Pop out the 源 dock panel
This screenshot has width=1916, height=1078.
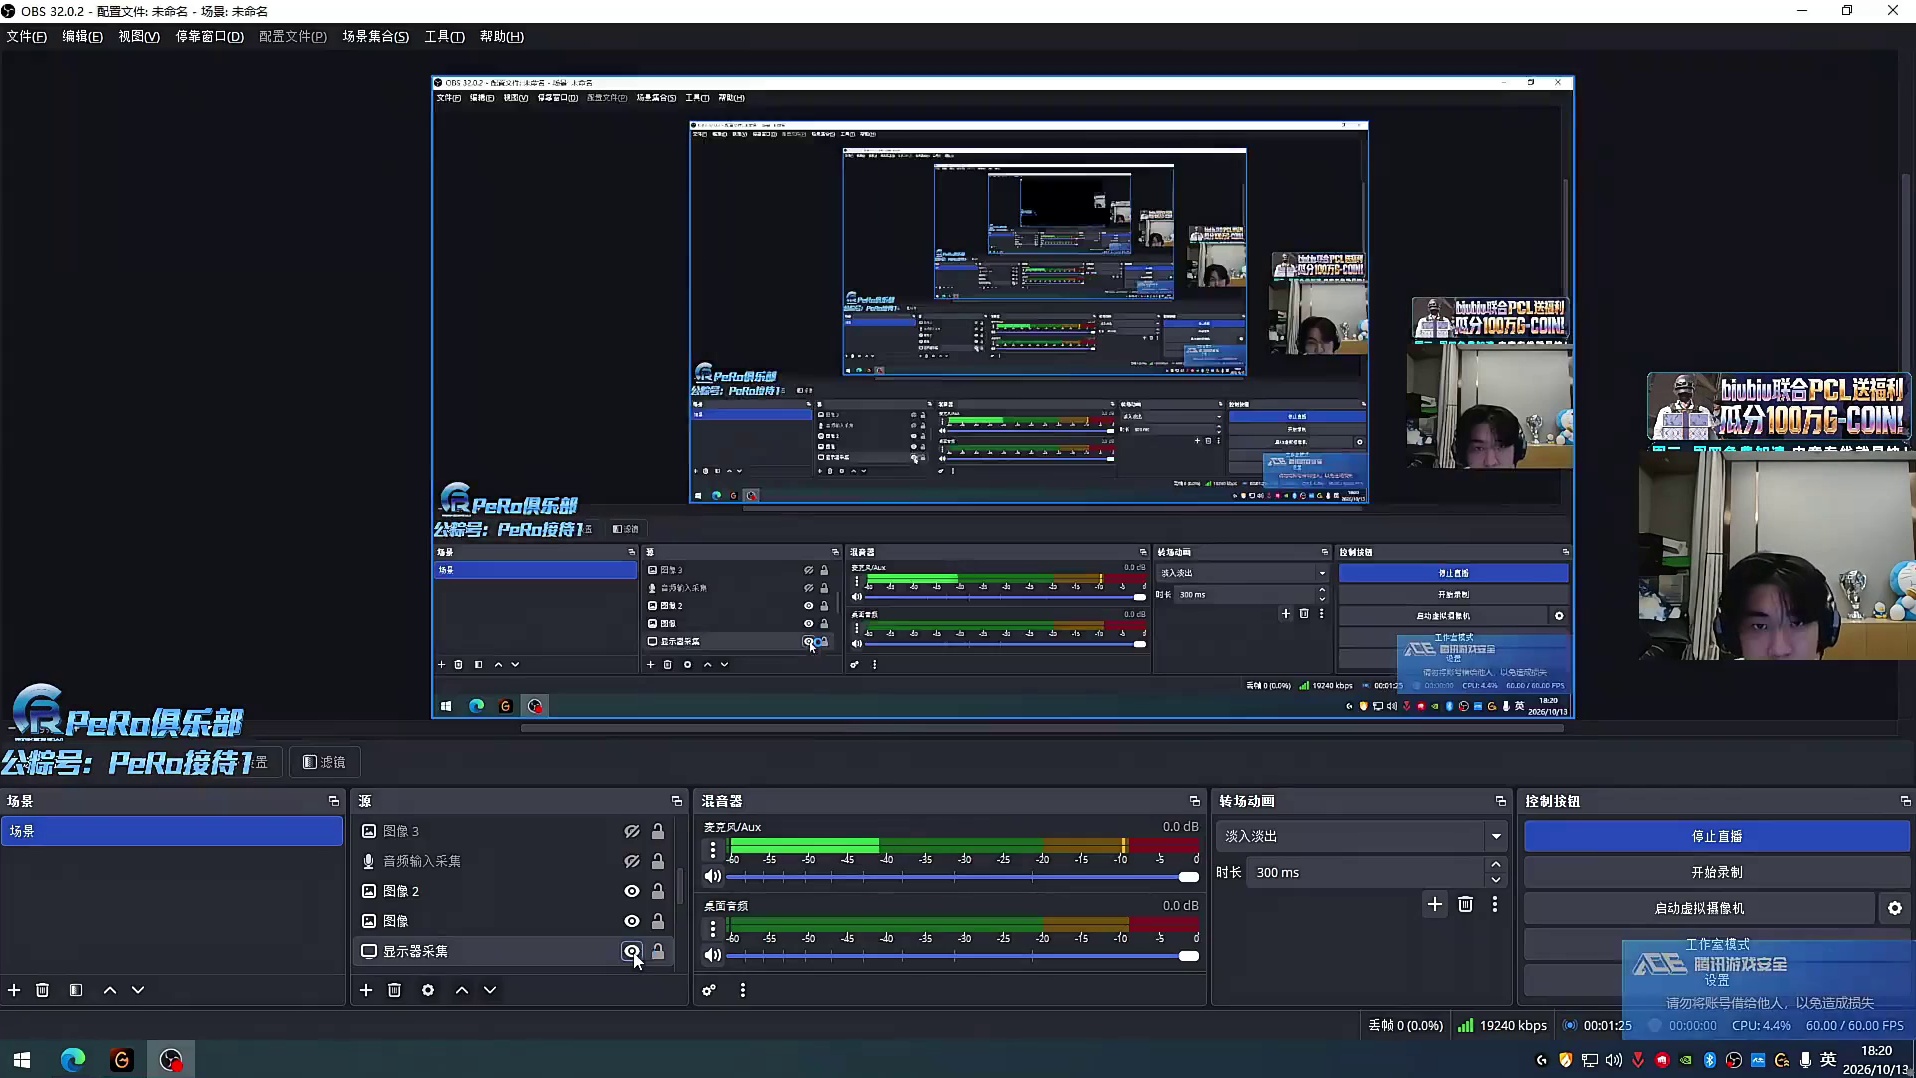677,801
